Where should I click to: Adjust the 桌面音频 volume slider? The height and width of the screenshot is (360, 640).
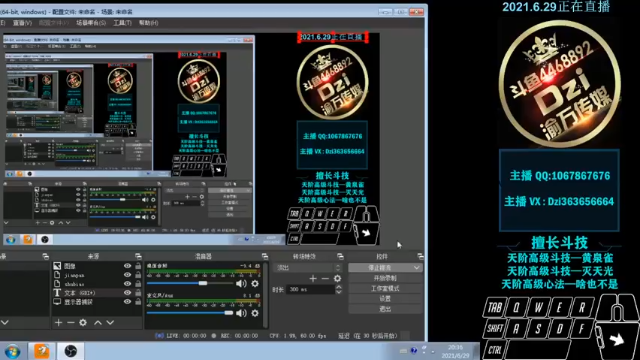(203, 283)
